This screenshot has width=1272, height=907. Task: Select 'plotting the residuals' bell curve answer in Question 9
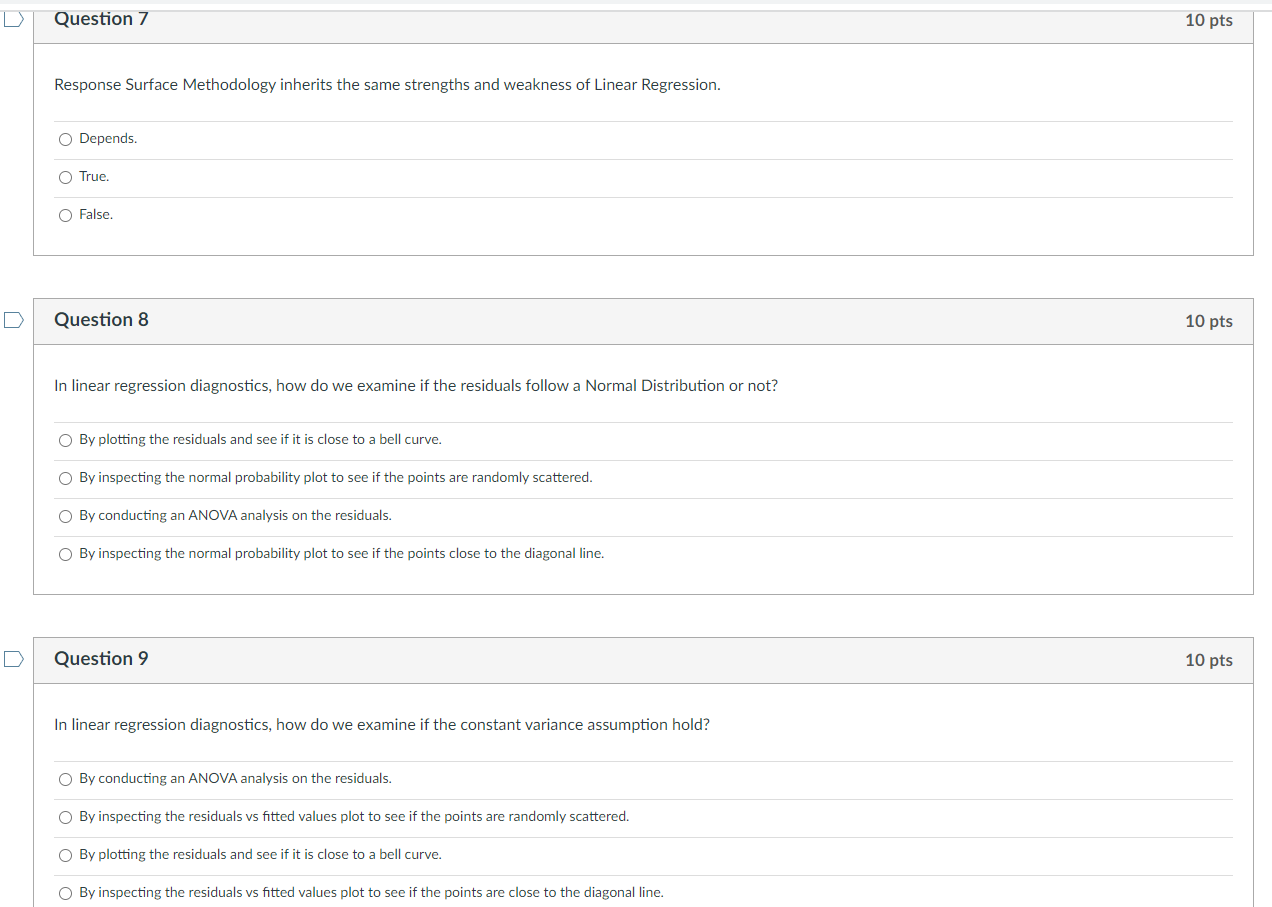coord(65,855)
